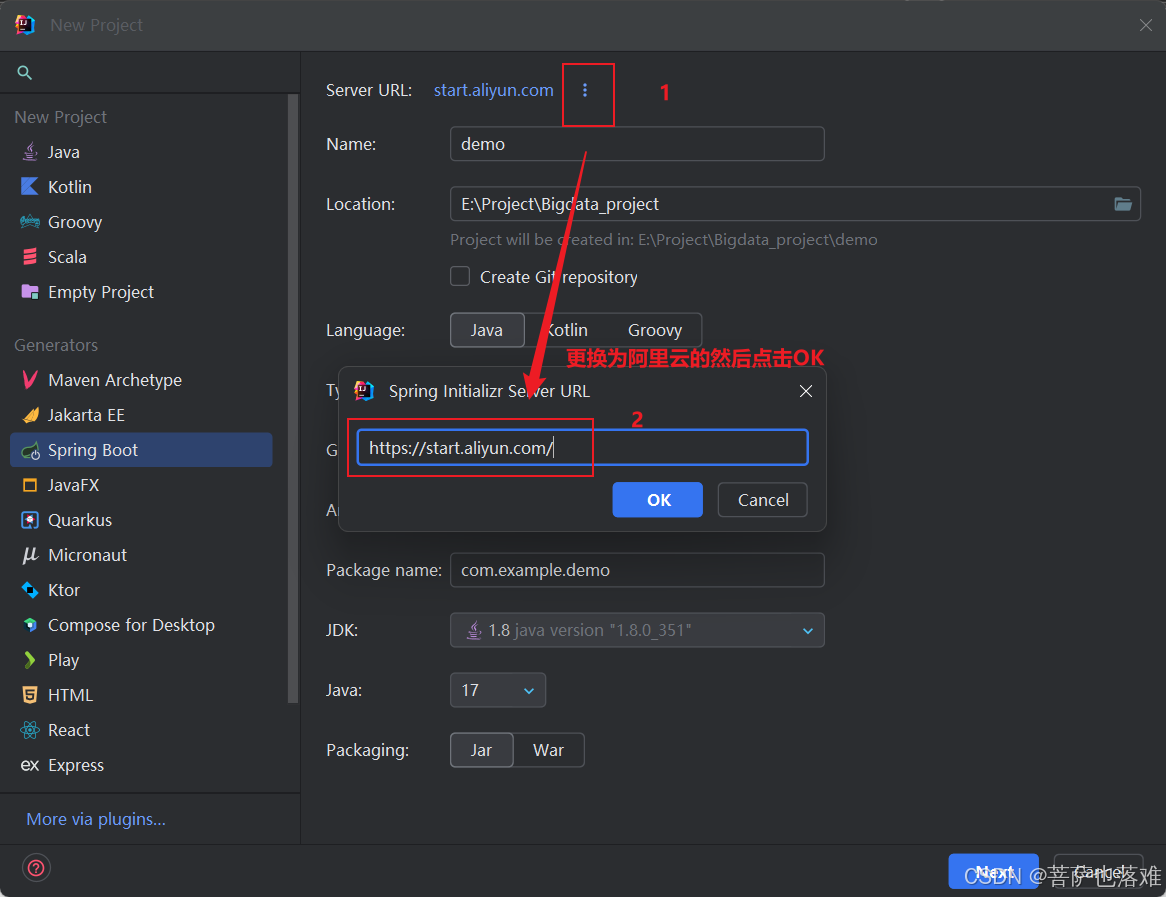The image size is (1166, 897).
Task: Select the Micronaut generator icon
Action: click(30, 555)
